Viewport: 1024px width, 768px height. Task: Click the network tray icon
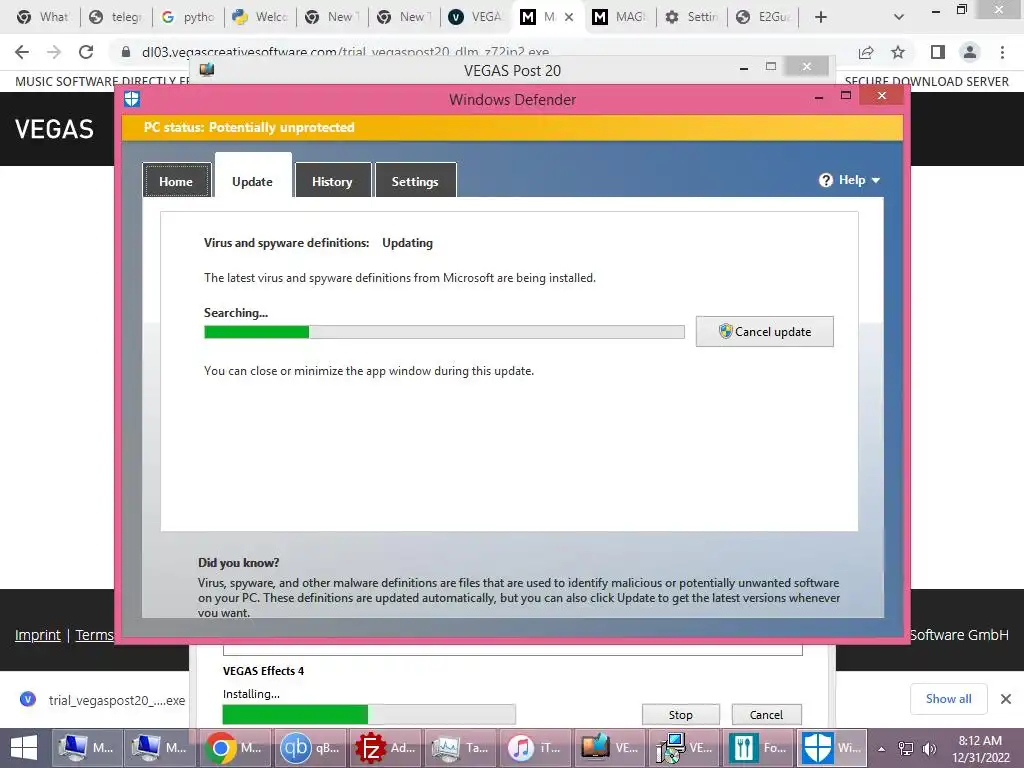point(905,749)
